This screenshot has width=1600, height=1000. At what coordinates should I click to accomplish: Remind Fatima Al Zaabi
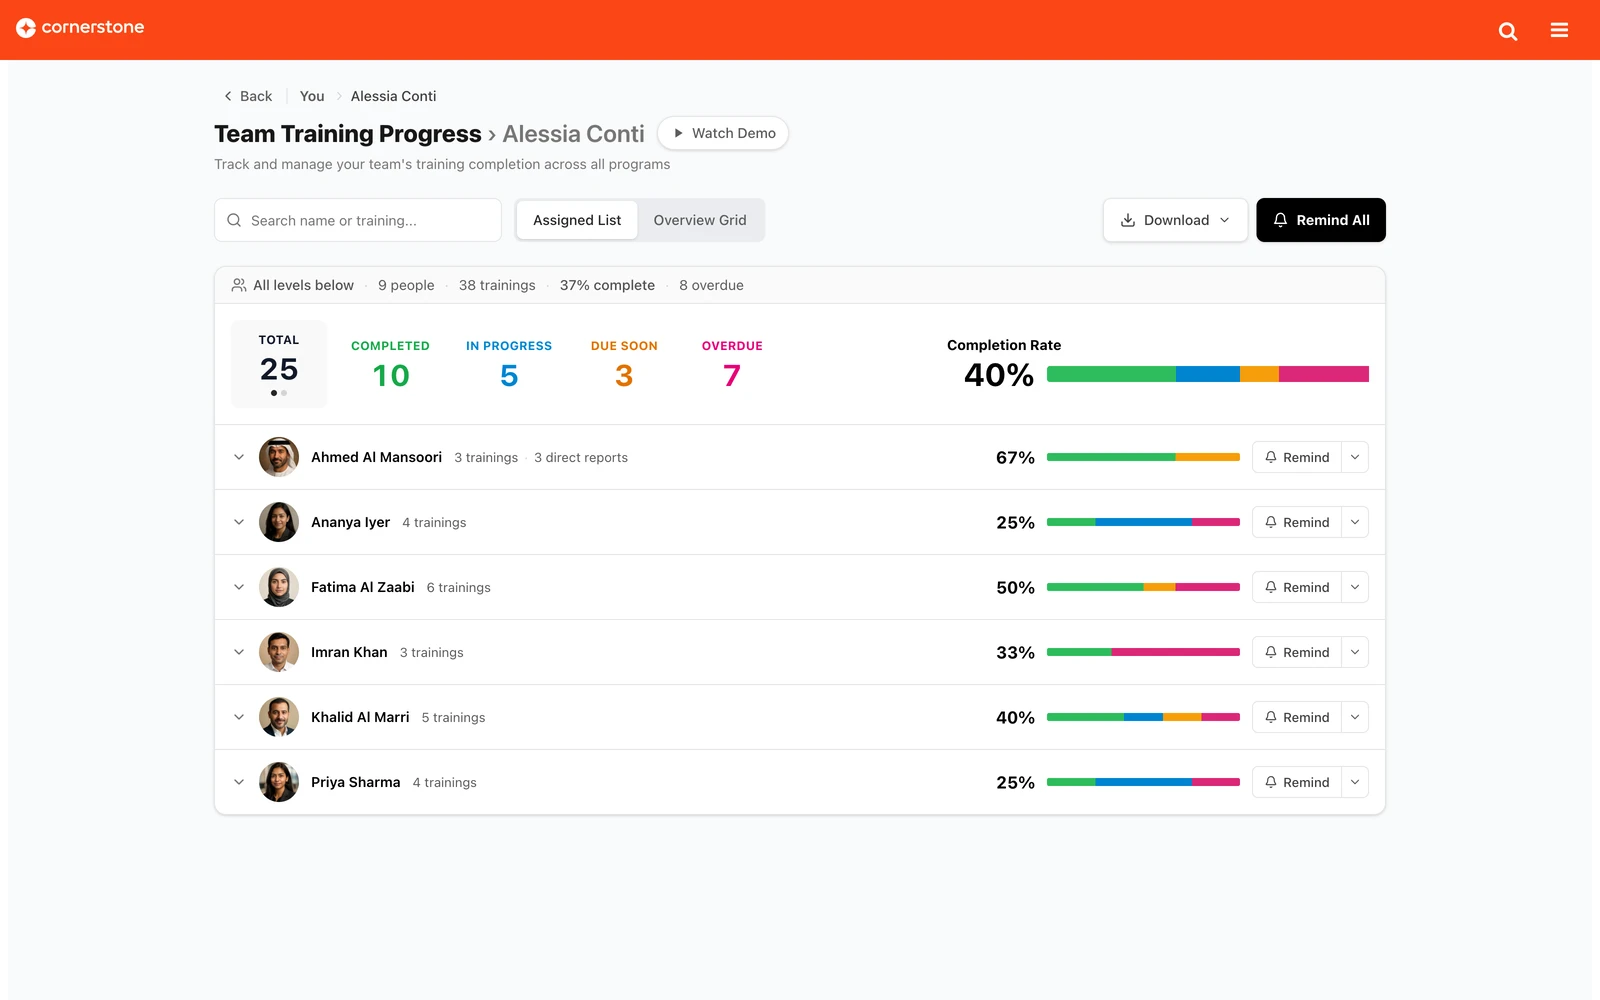tap(1297, 587)
